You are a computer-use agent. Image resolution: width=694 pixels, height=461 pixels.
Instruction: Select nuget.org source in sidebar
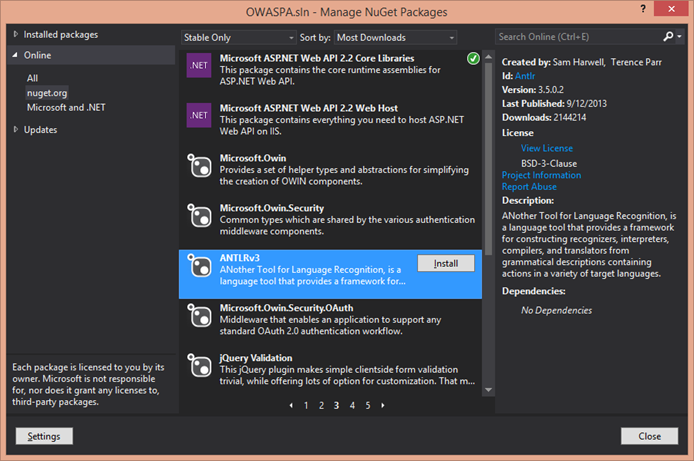(x=46, y=92)
